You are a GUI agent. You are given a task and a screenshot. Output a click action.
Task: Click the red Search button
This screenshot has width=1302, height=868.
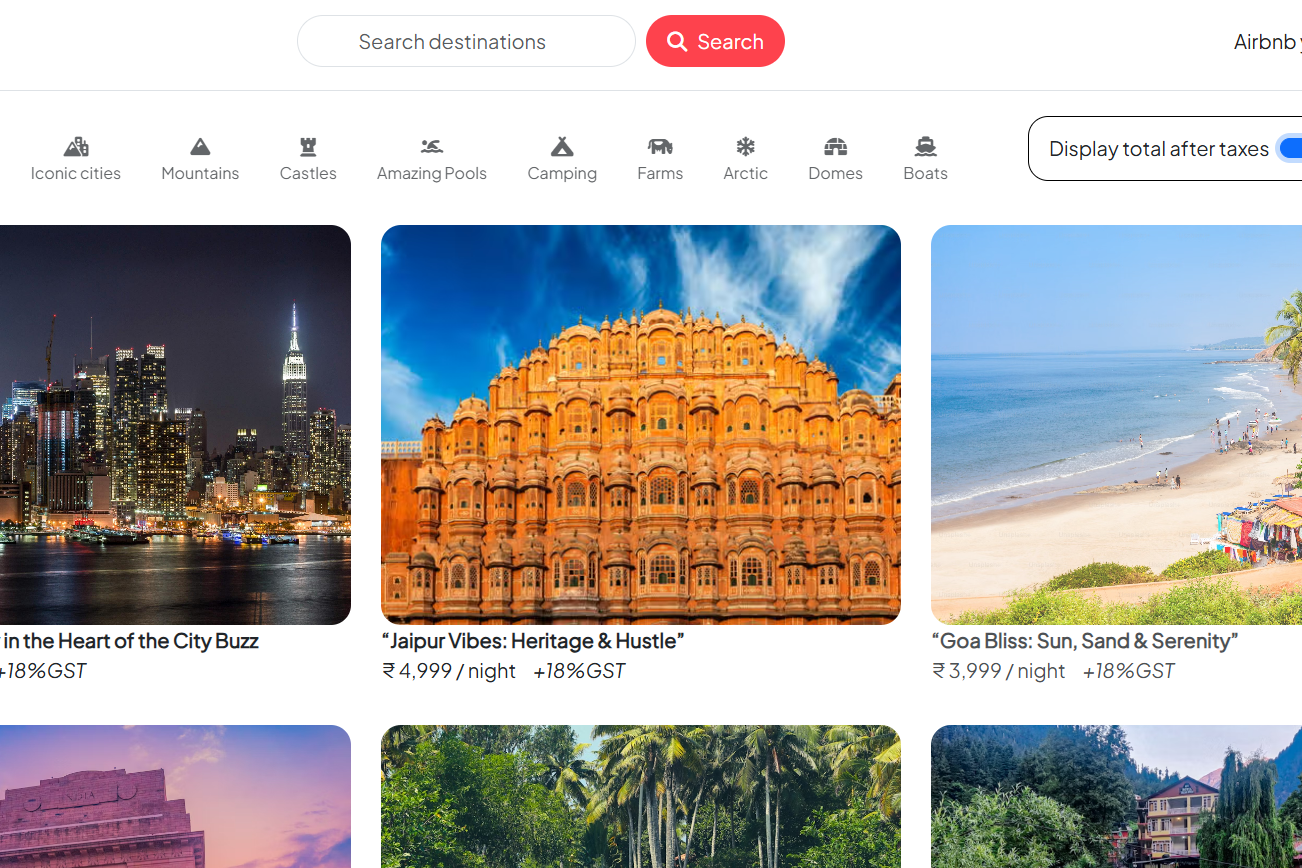pyautogui.click(x=715, y=41)
